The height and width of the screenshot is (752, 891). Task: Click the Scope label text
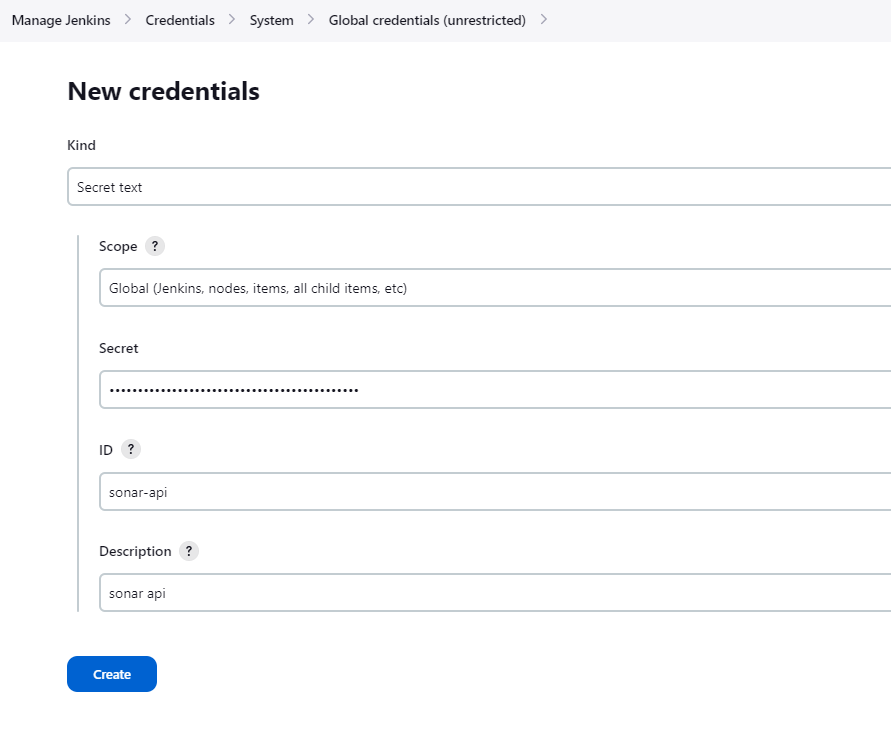coord(118,246)
